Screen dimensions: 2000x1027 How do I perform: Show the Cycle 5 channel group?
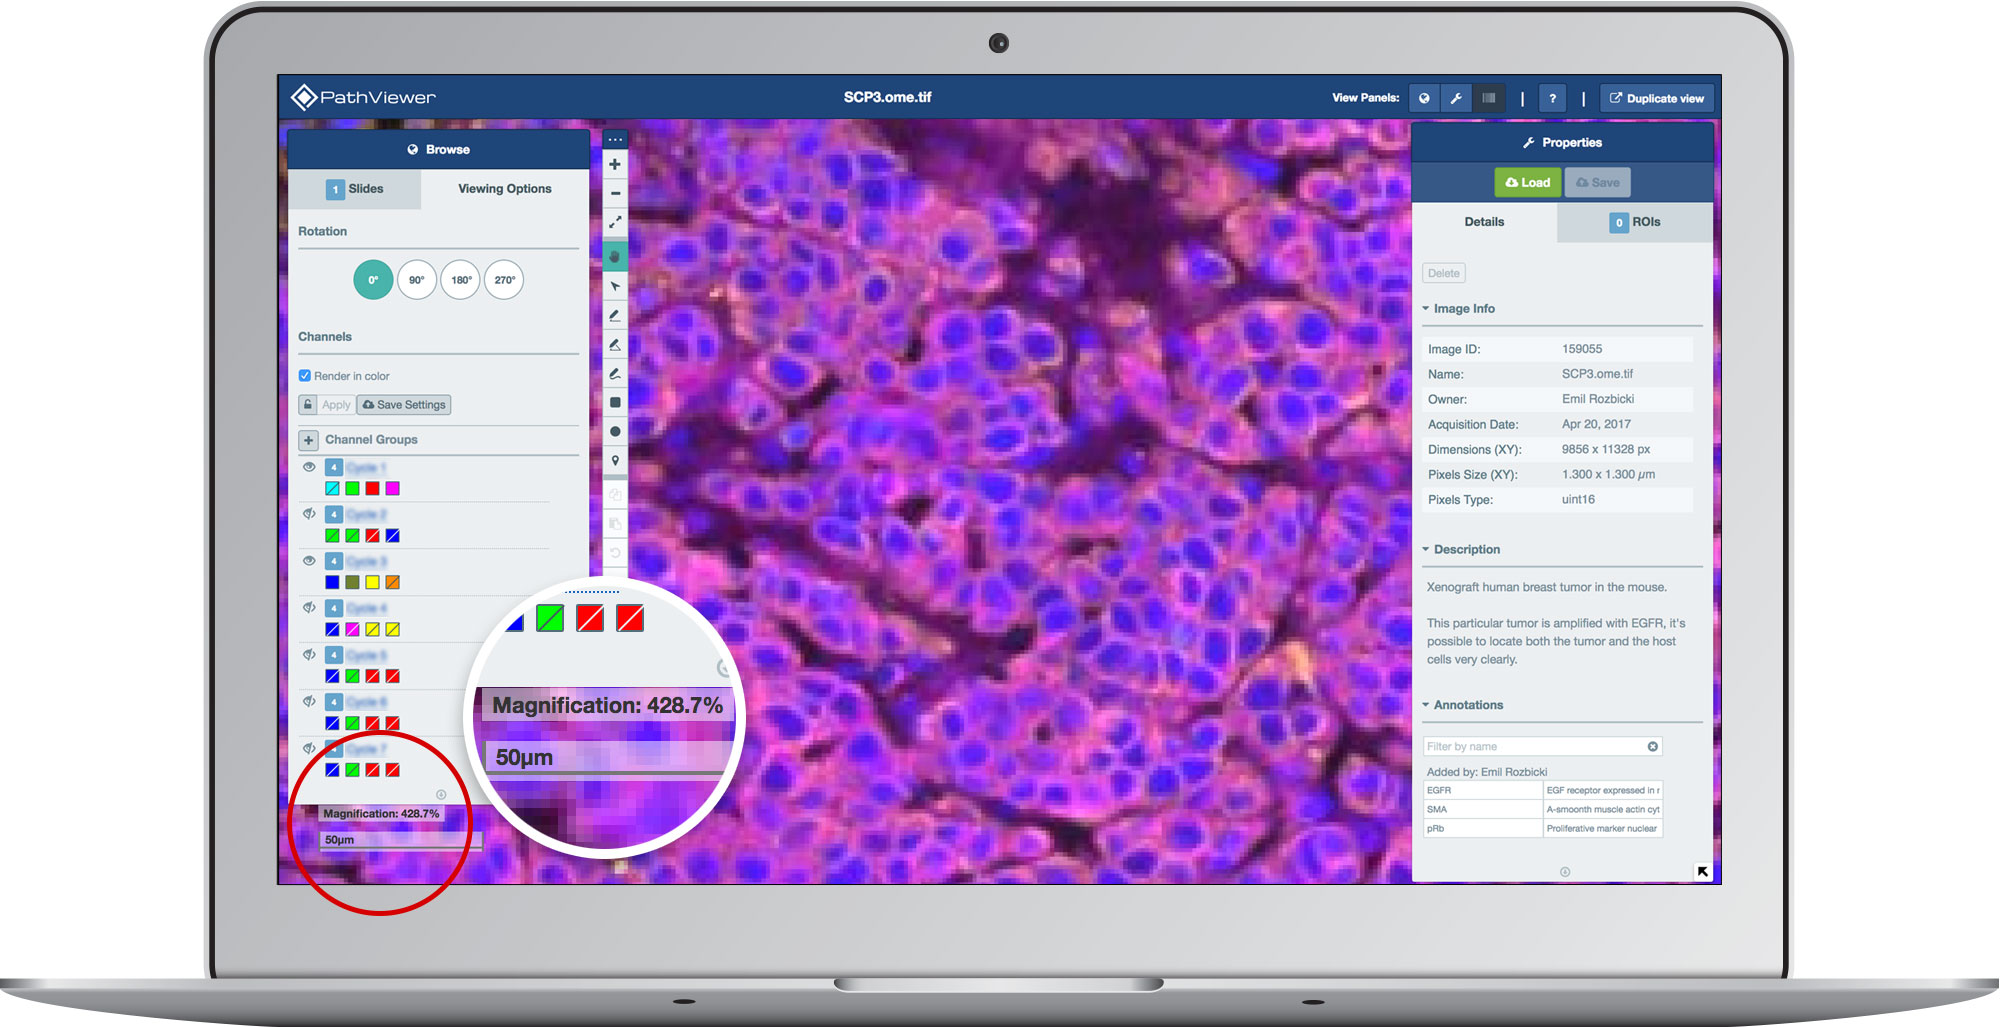point(309,655)
